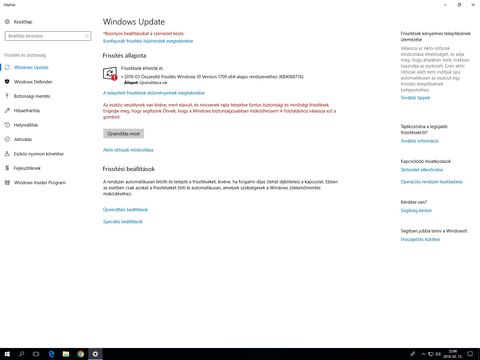480x360 pixels.
Task: Open network icon in system tray
Action: (x=431, y=354)
